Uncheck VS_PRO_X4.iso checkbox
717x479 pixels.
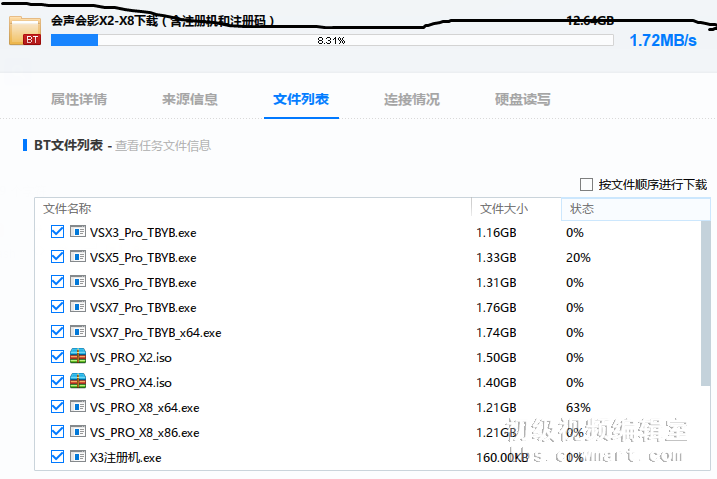pos(57,381)
